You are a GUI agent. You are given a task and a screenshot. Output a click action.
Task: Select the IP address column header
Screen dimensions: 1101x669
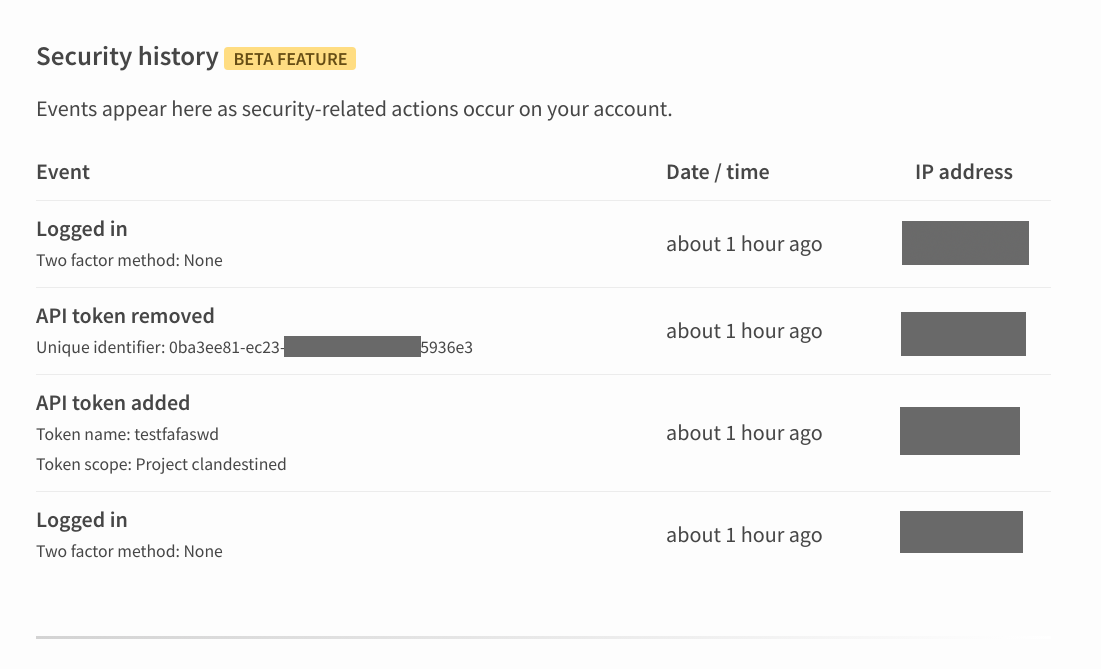(x=963, y=172)
